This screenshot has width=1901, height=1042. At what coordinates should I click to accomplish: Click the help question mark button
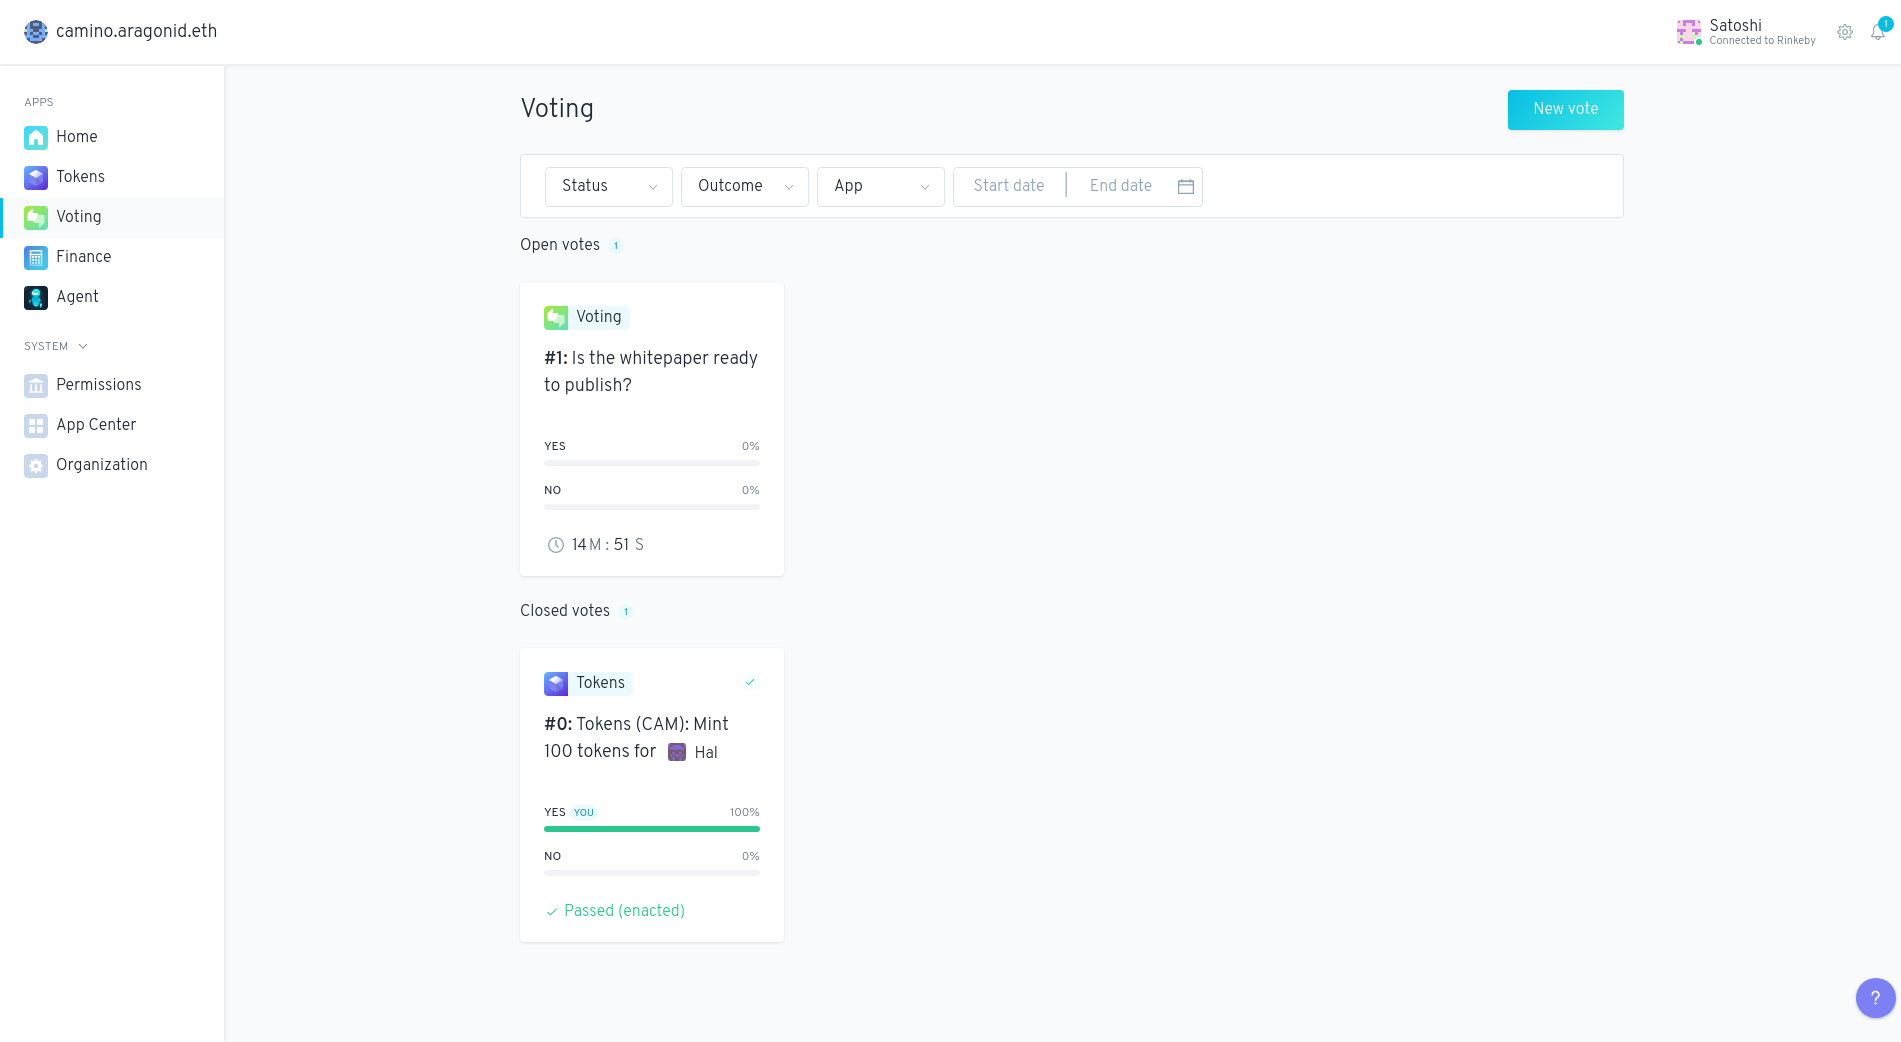[1875, 997]
